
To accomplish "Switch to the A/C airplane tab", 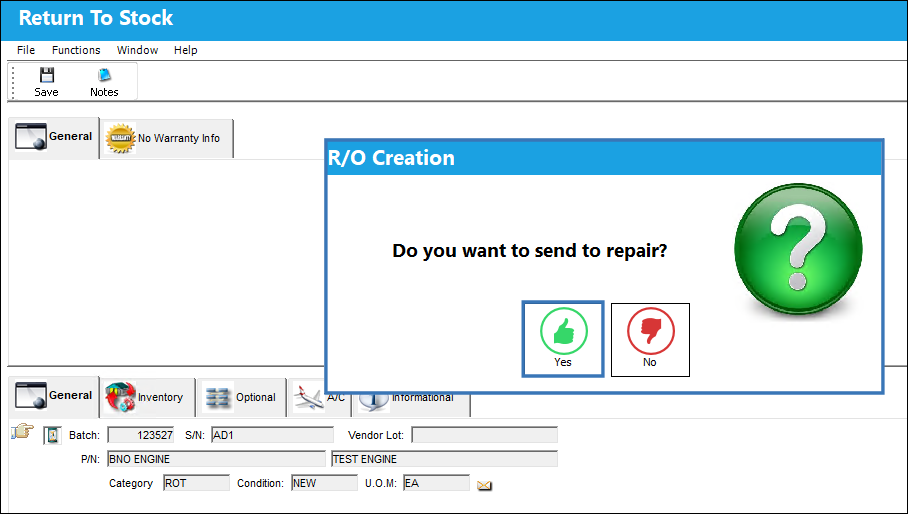I will point(319,397).
